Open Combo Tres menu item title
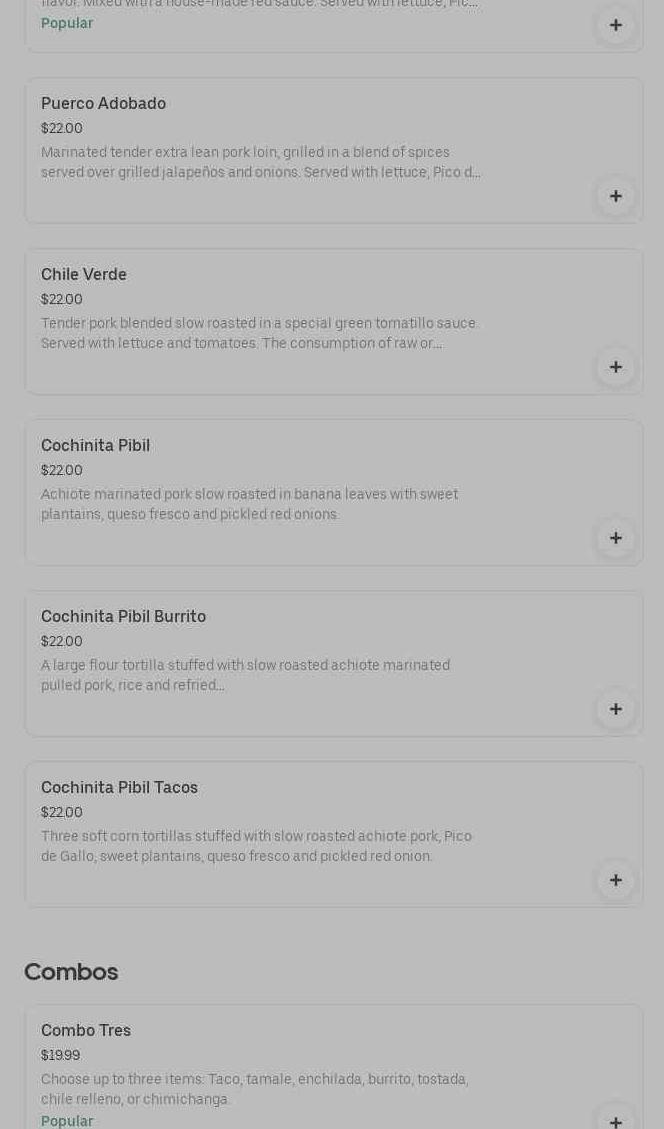Image resolution: width=664 pixels, height=1129 pixels. [x=86, y=1031]
